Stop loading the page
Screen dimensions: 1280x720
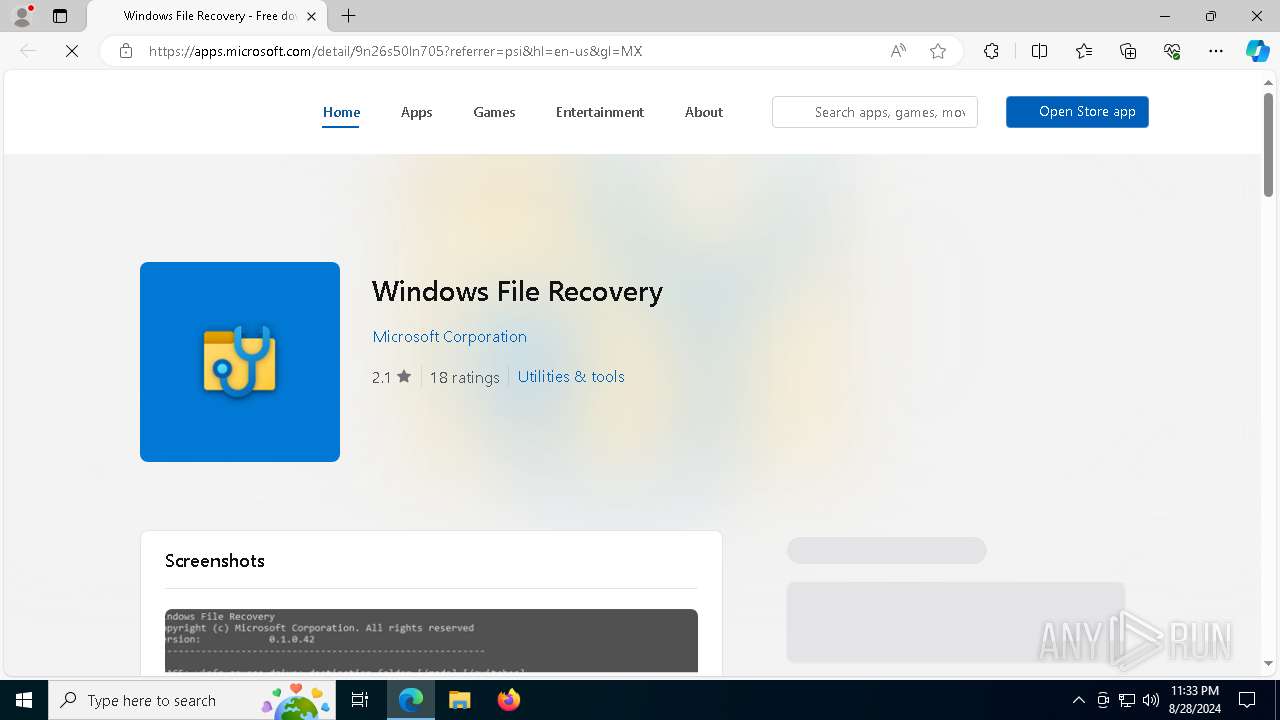(x=72, y=51)
